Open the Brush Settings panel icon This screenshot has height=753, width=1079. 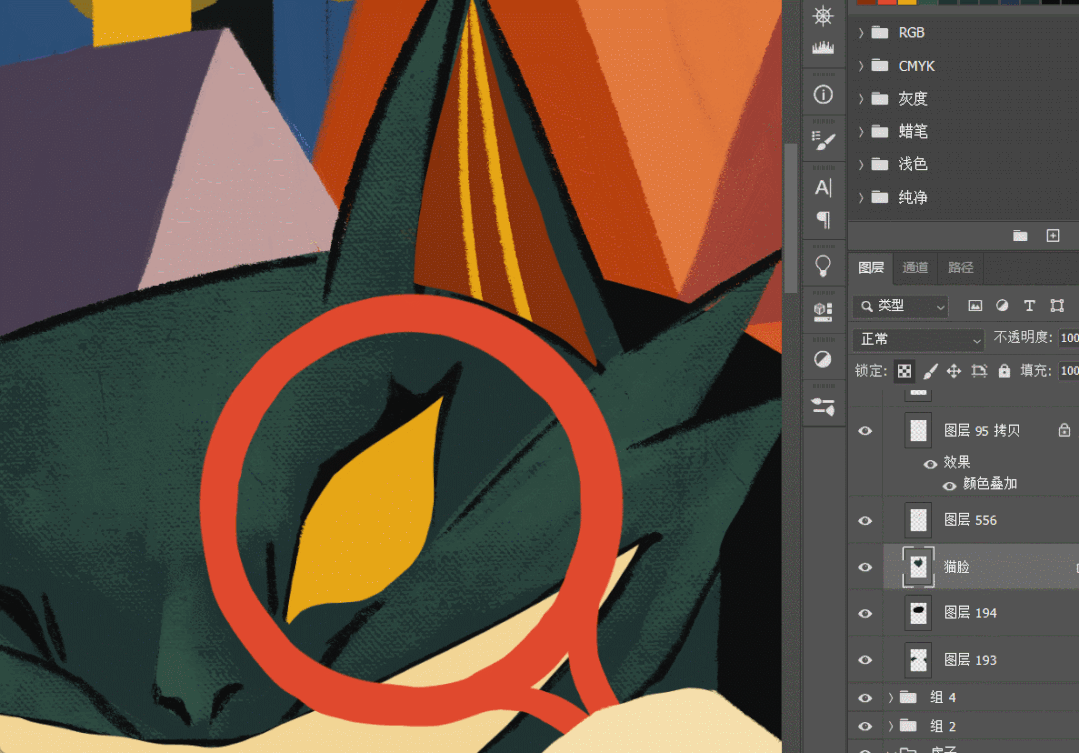(x=823, y=141)
